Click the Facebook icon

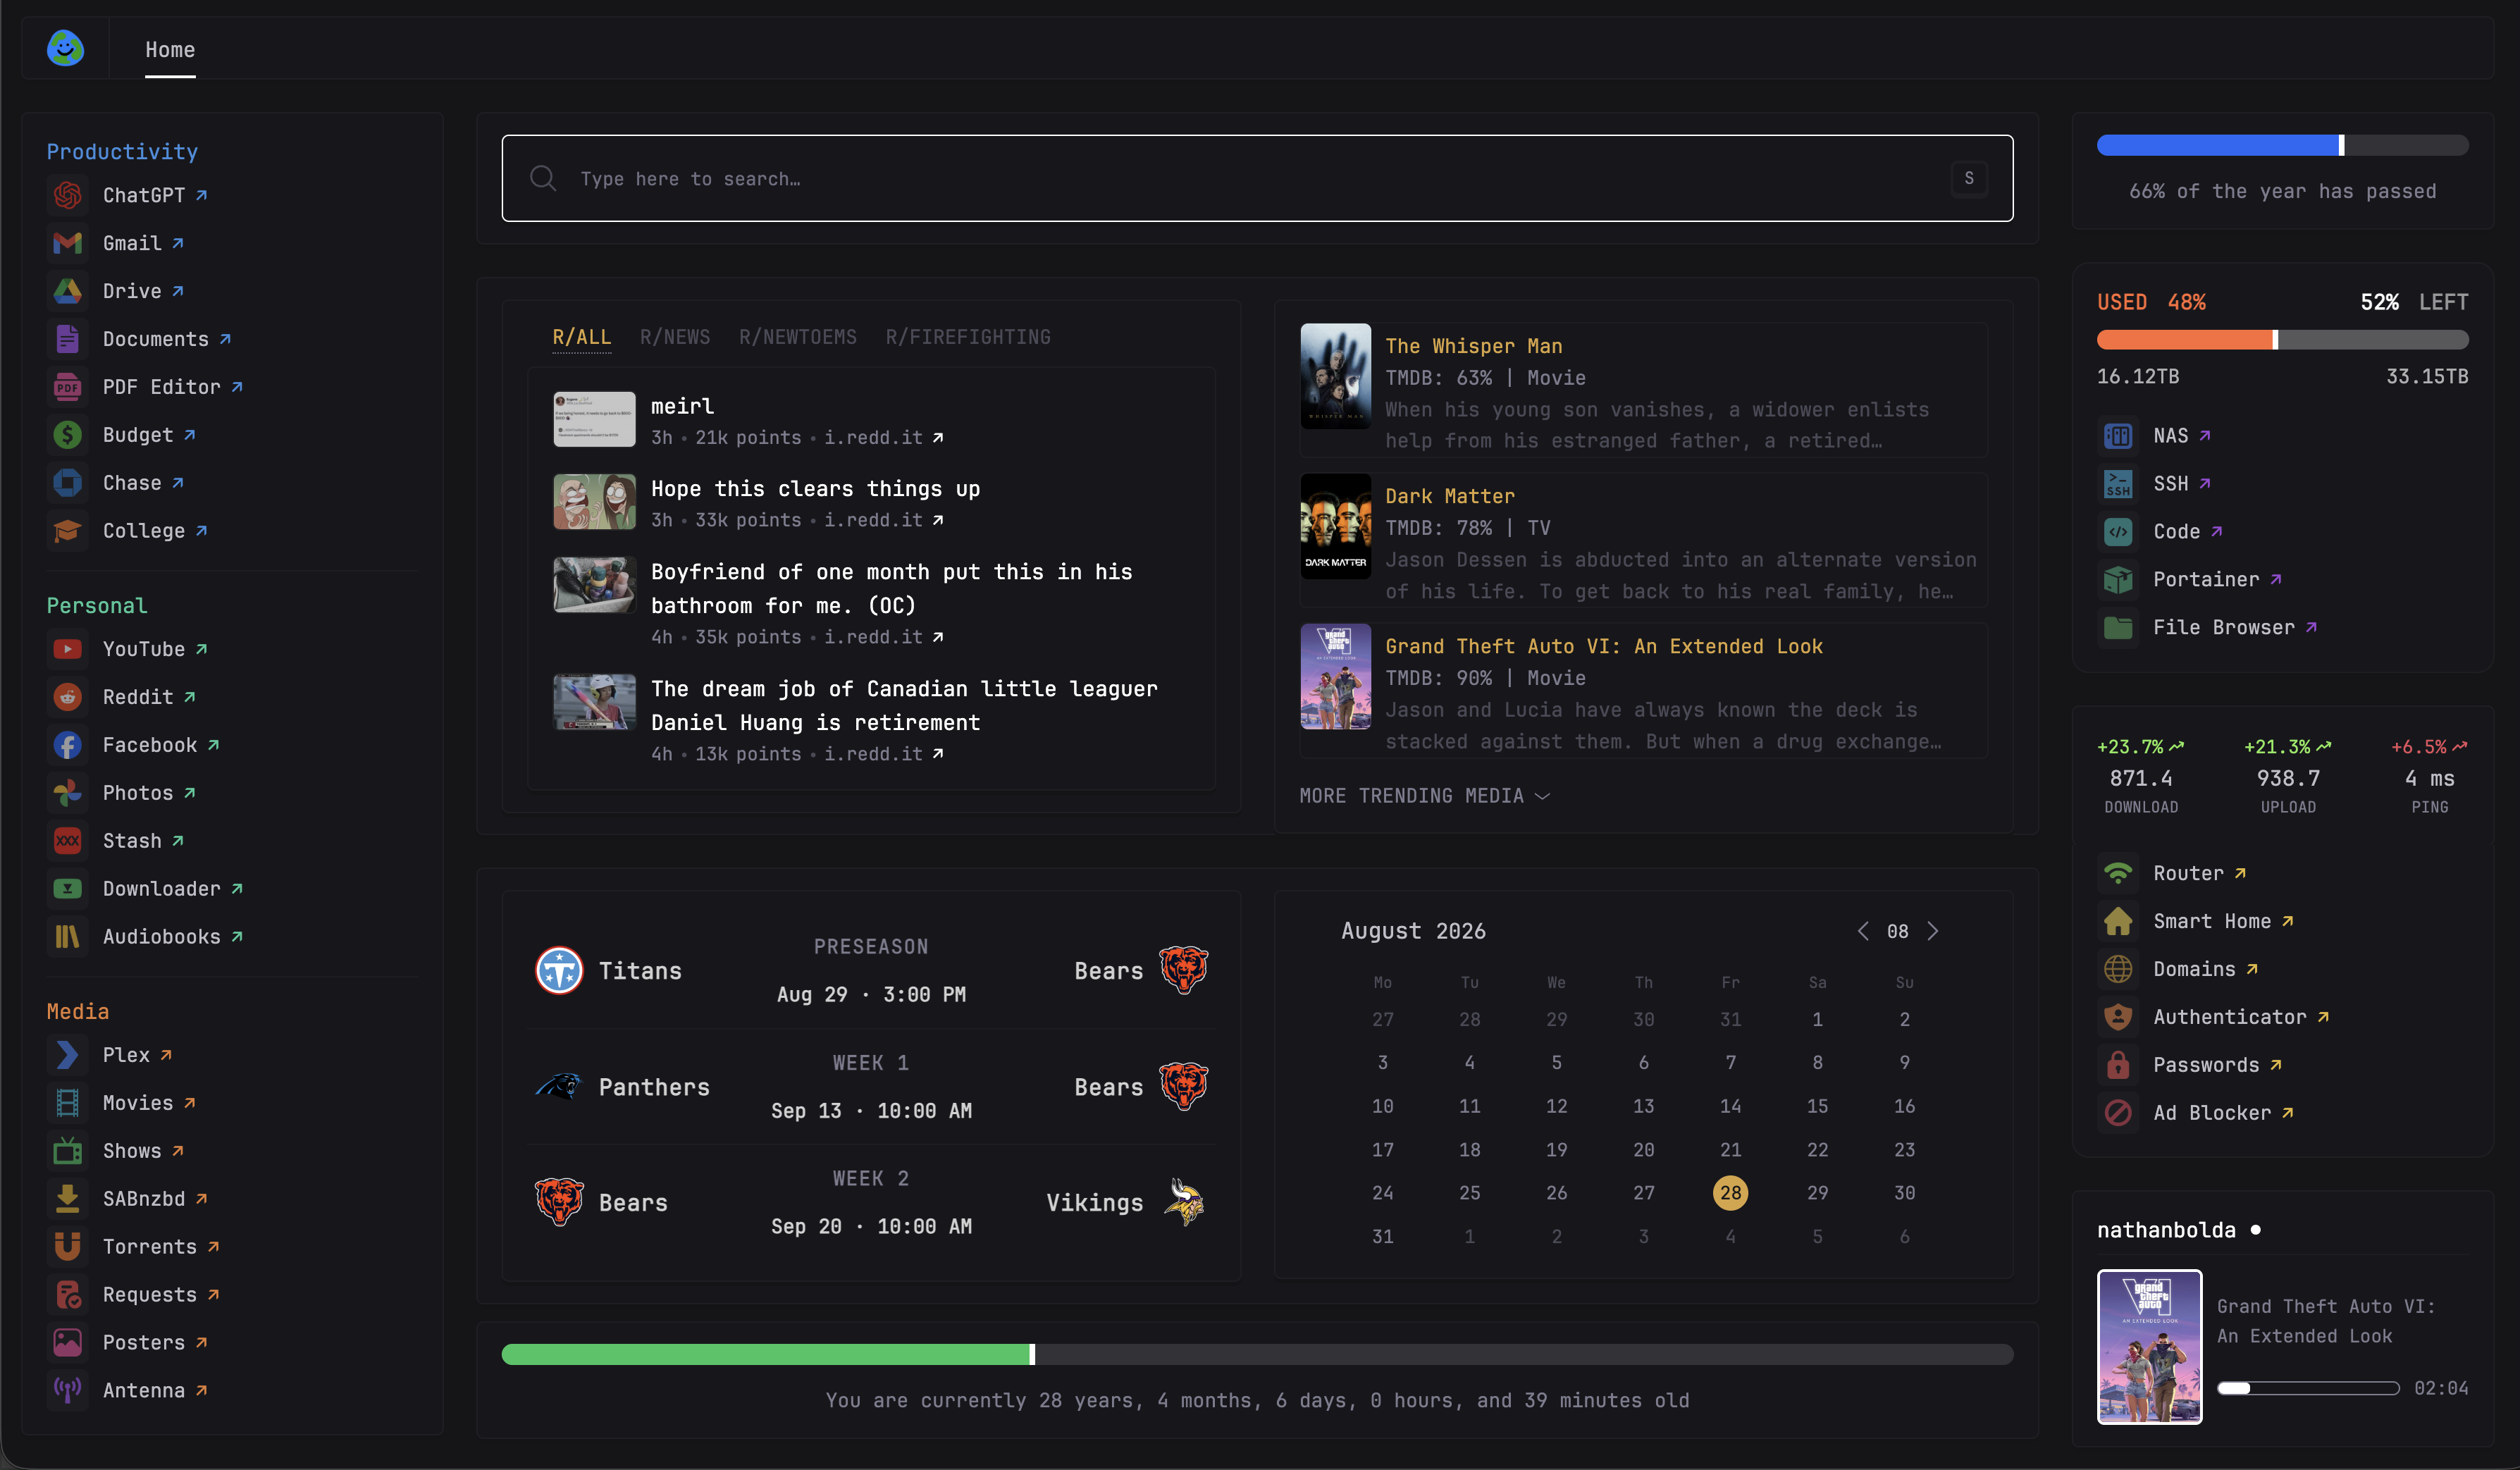point(67,745)
